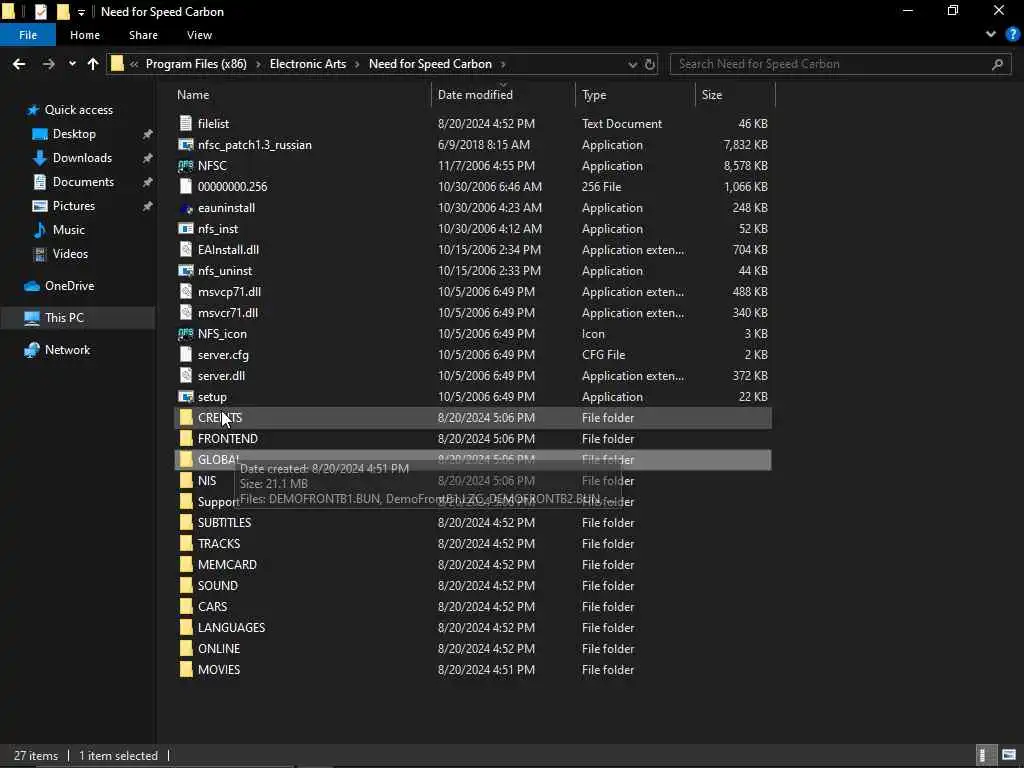Select the SUBTITLES folder name
Image resolution: width=1024 pixels, height=768 pixels.
pos(224,522)
